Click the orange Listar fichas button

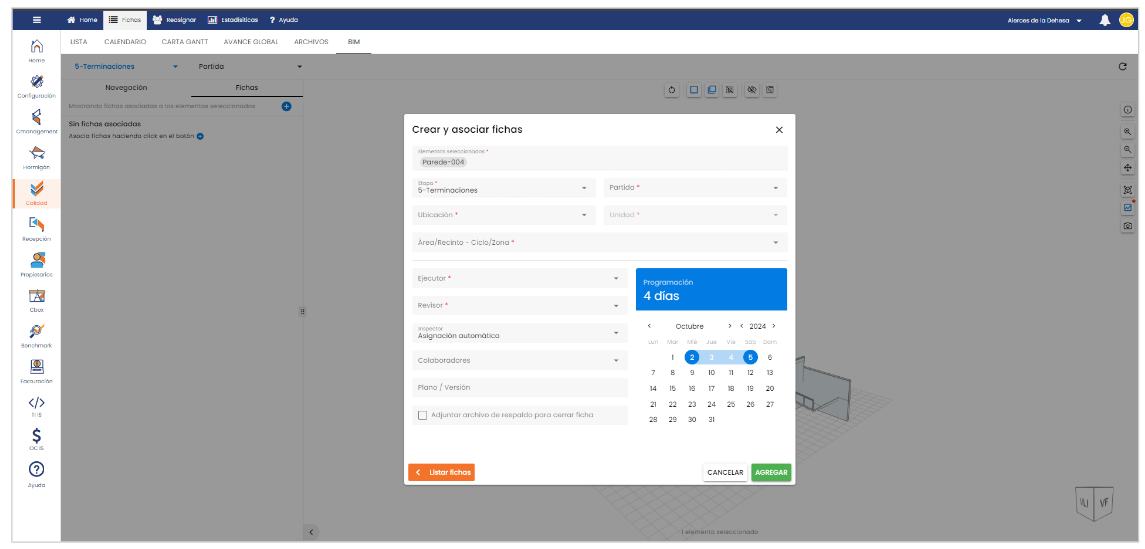(441, 472)
